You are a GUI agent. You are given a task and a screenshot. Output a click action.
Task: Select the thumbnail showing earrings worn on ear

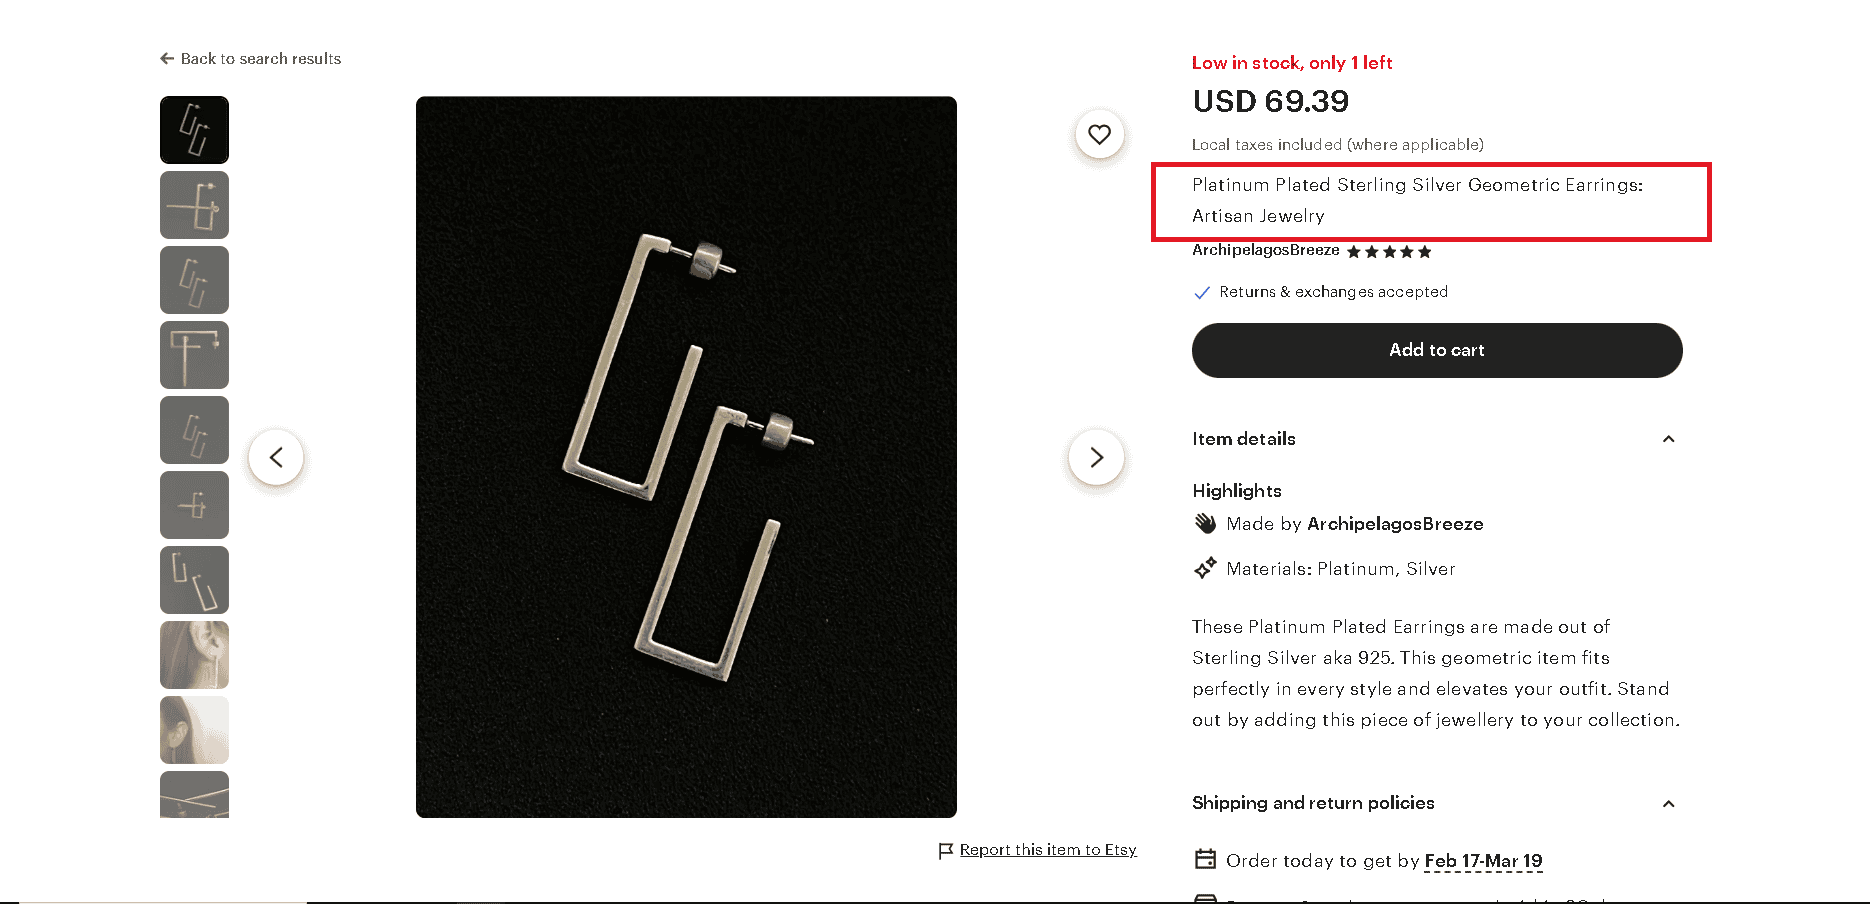[x=194, y=655]
